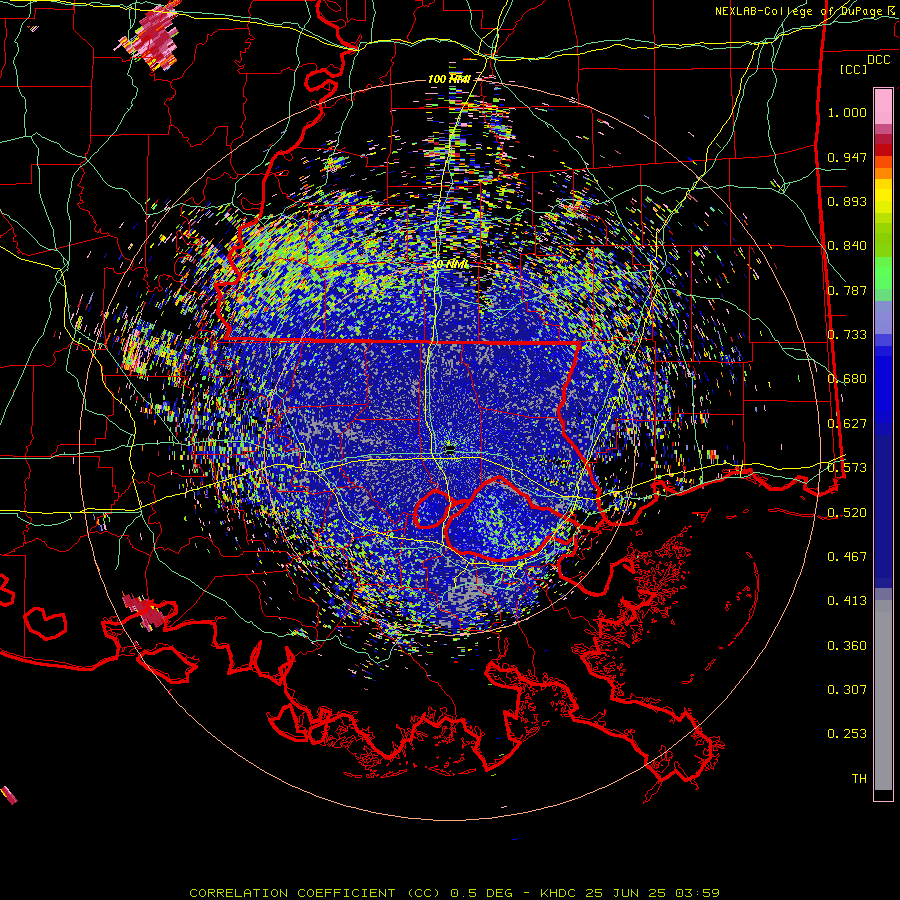Click the [CC] legend heading

[x=853, y=69]
